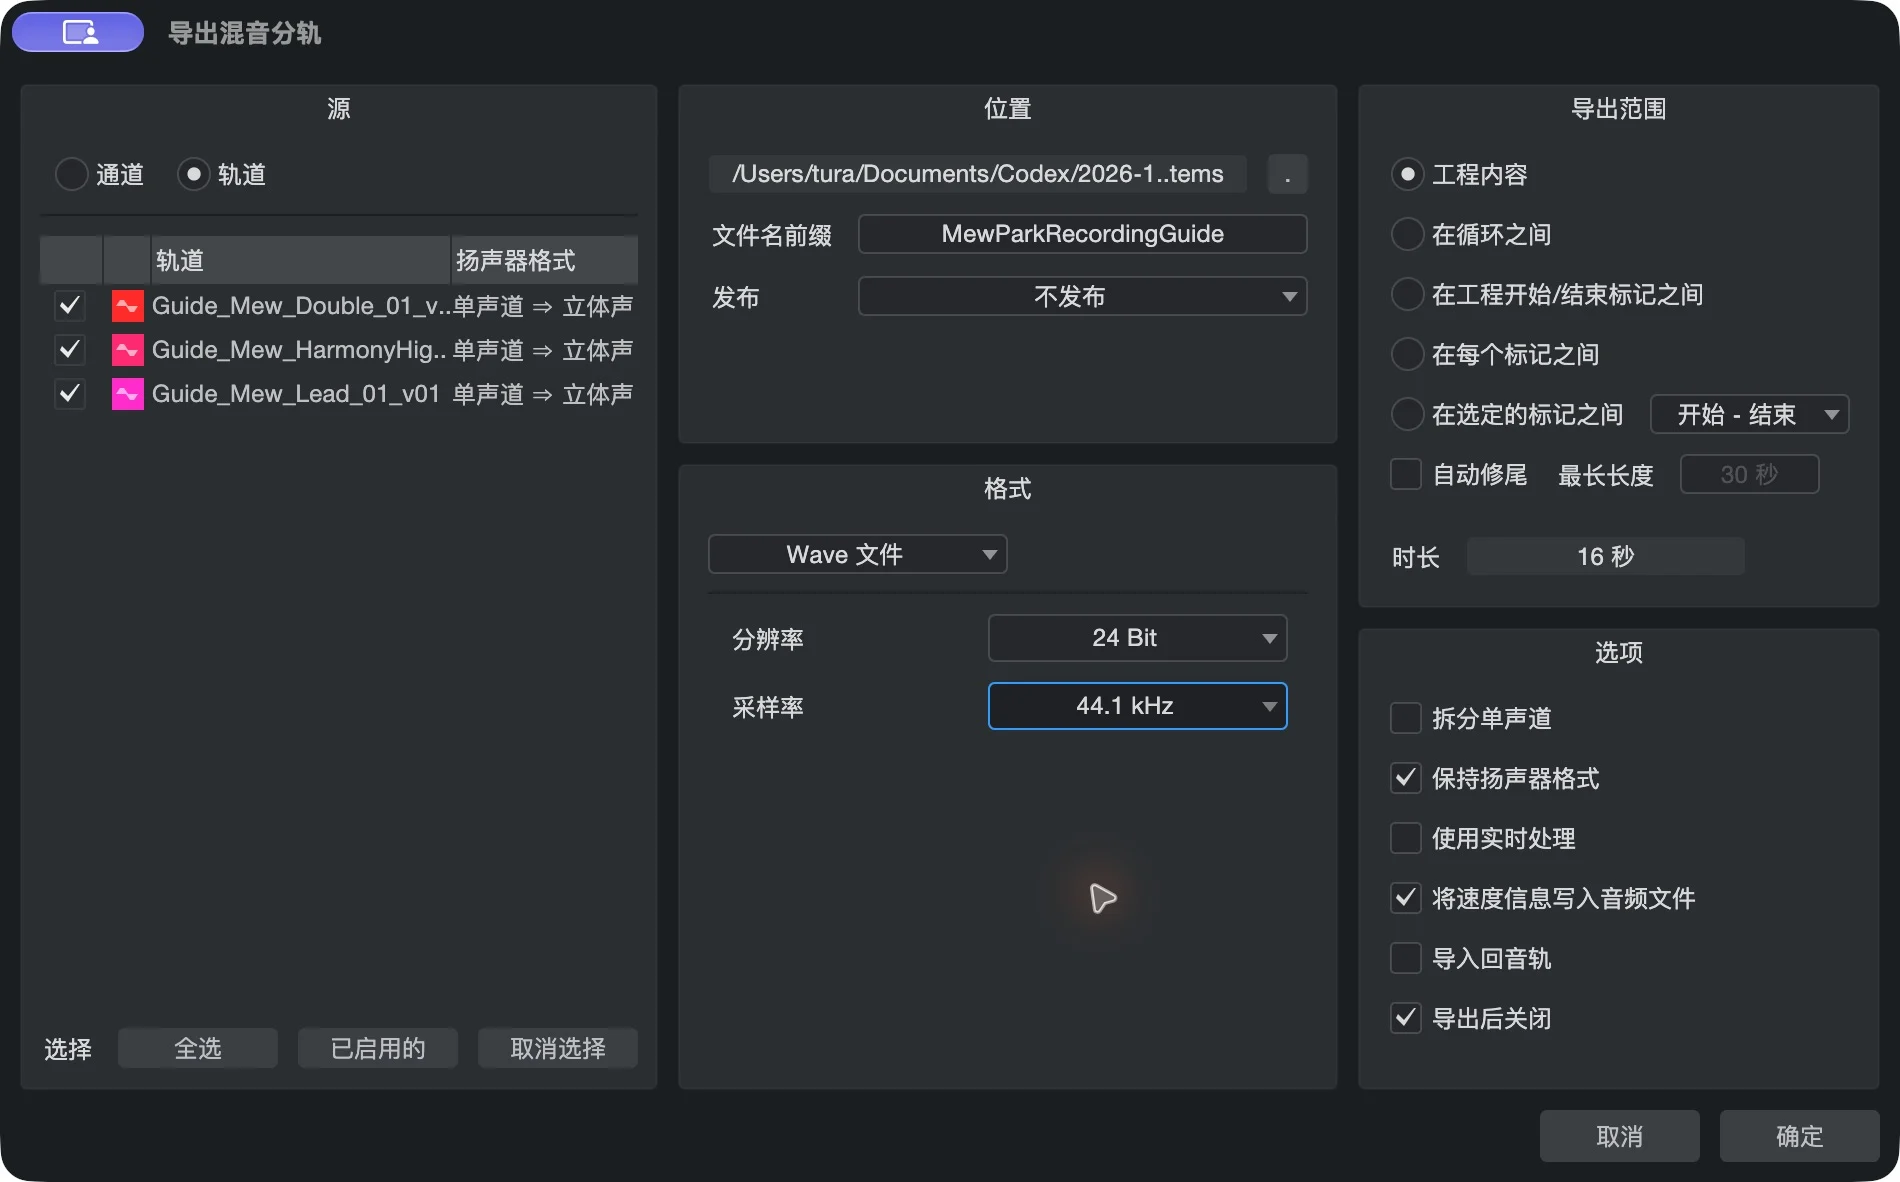Open the Wave 文件 format dropdown
Screen dimensions: 1900x1182
click(x=858, y=554)
